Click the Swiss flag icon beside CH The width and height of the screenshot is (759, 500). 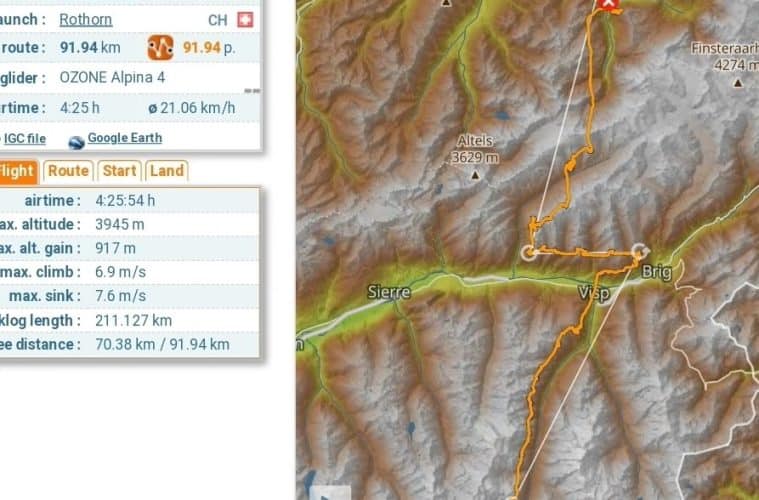tap(245, 20)
